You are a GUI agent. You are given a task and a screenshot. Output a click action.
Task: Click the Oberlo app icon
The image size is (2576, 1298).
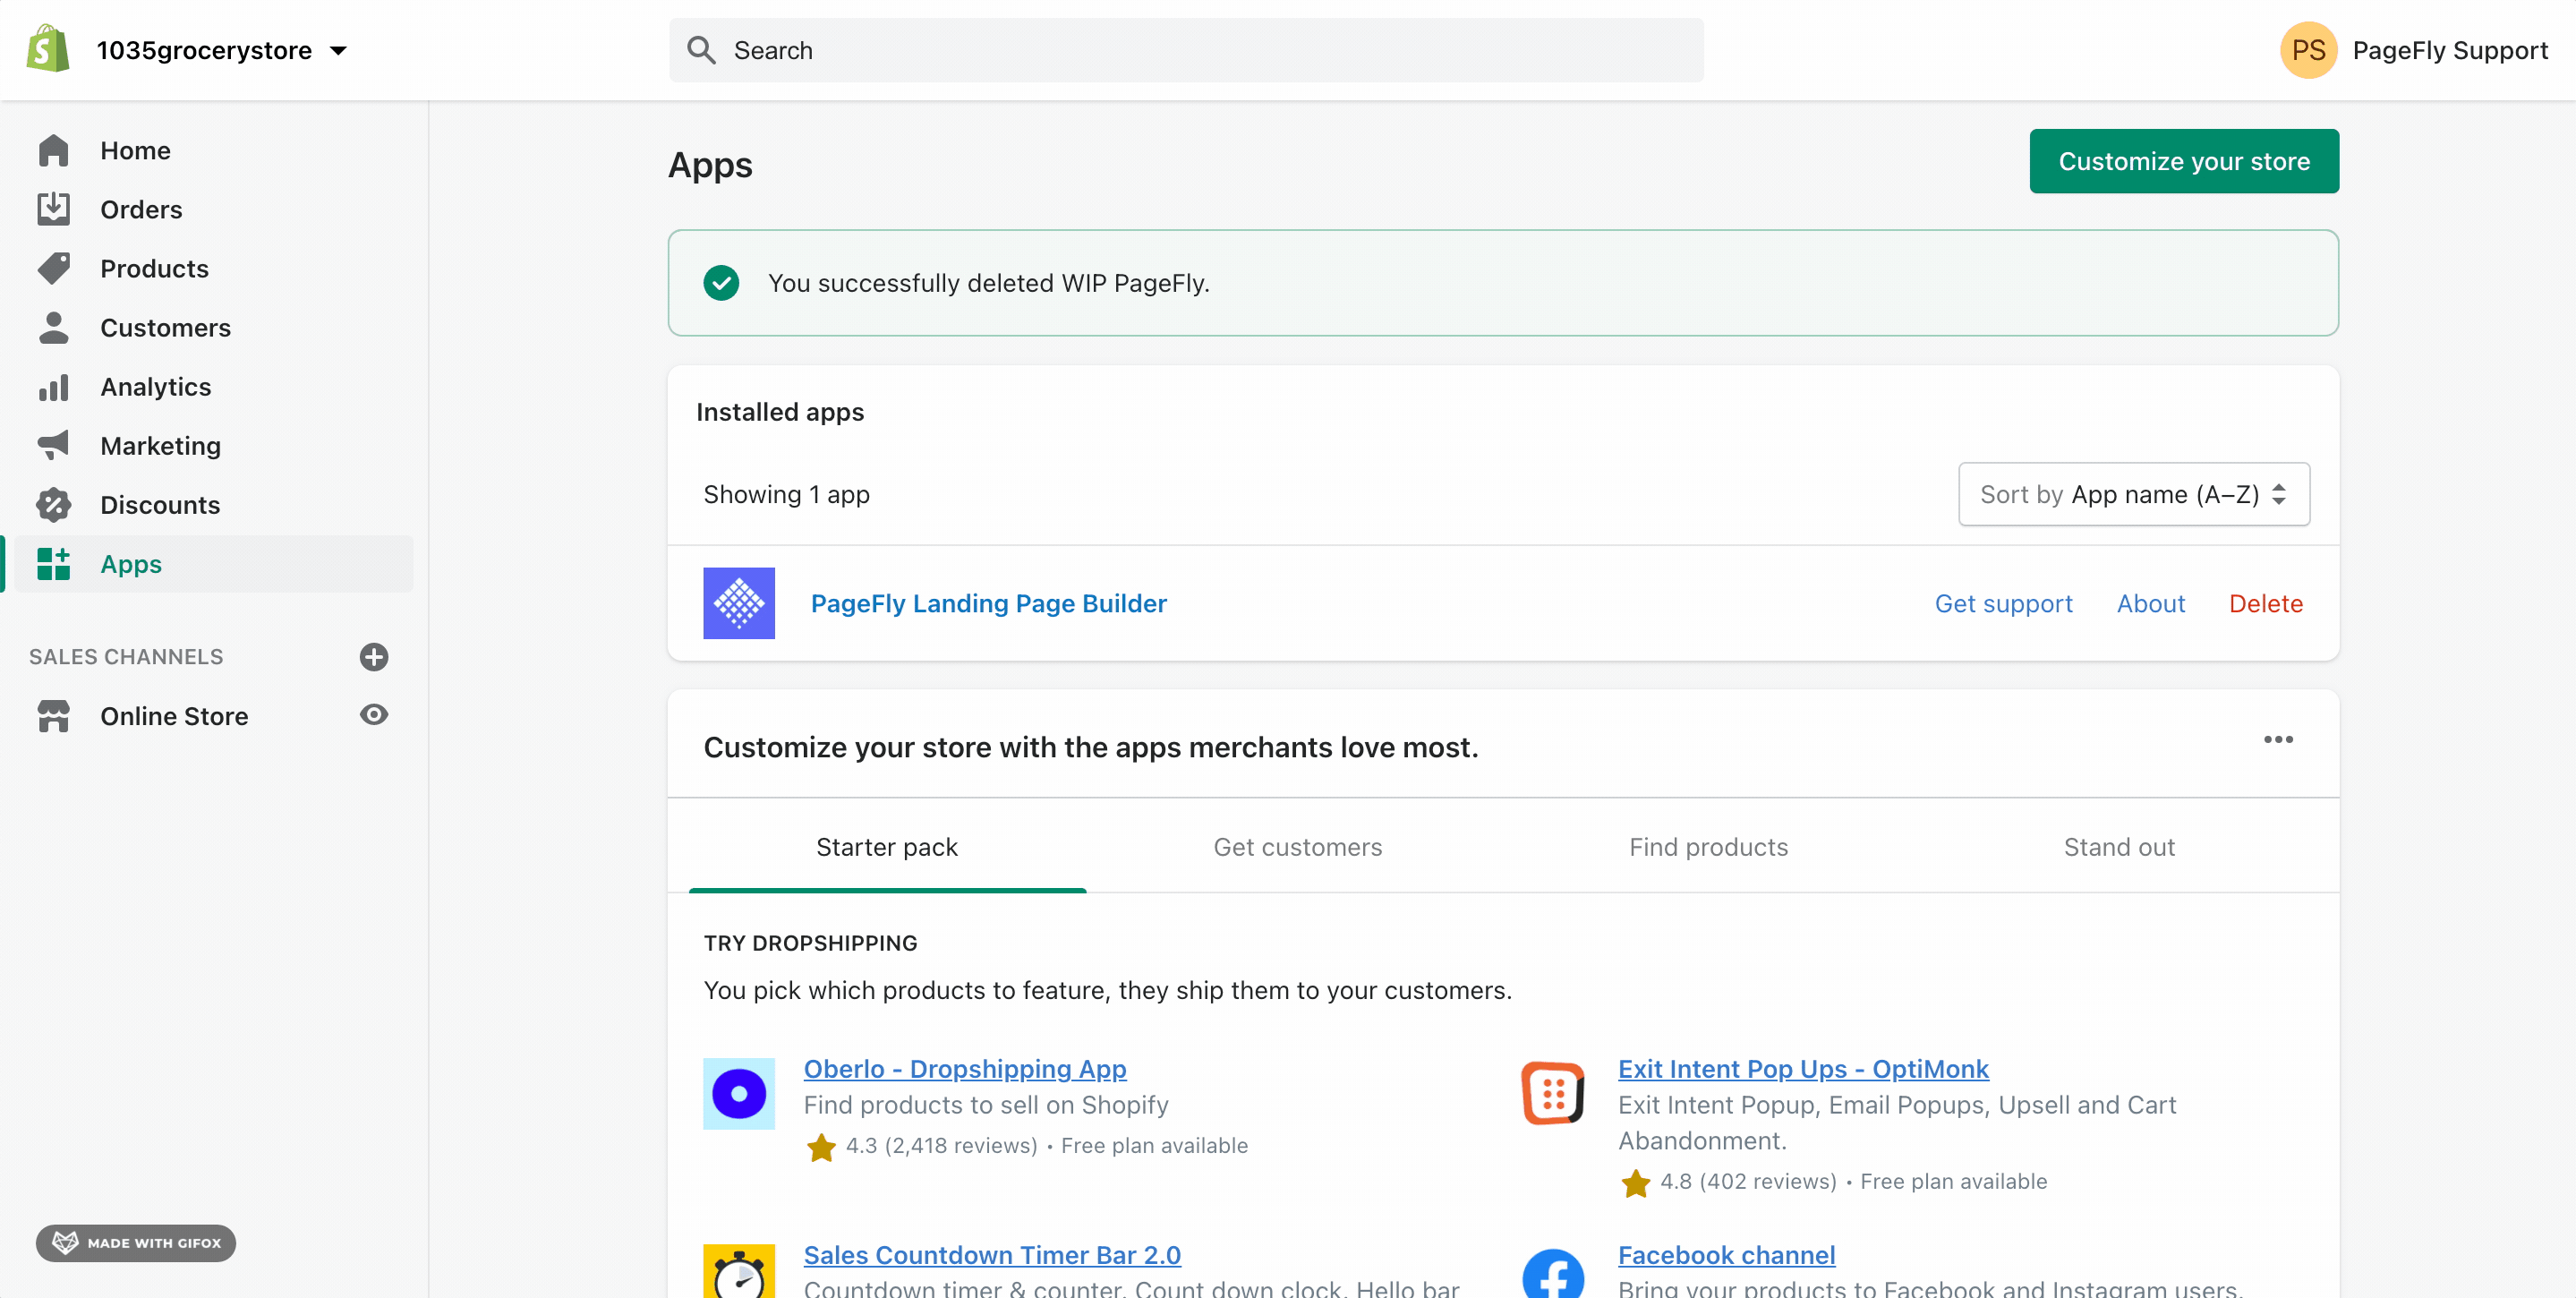[x=739, y=1094]
